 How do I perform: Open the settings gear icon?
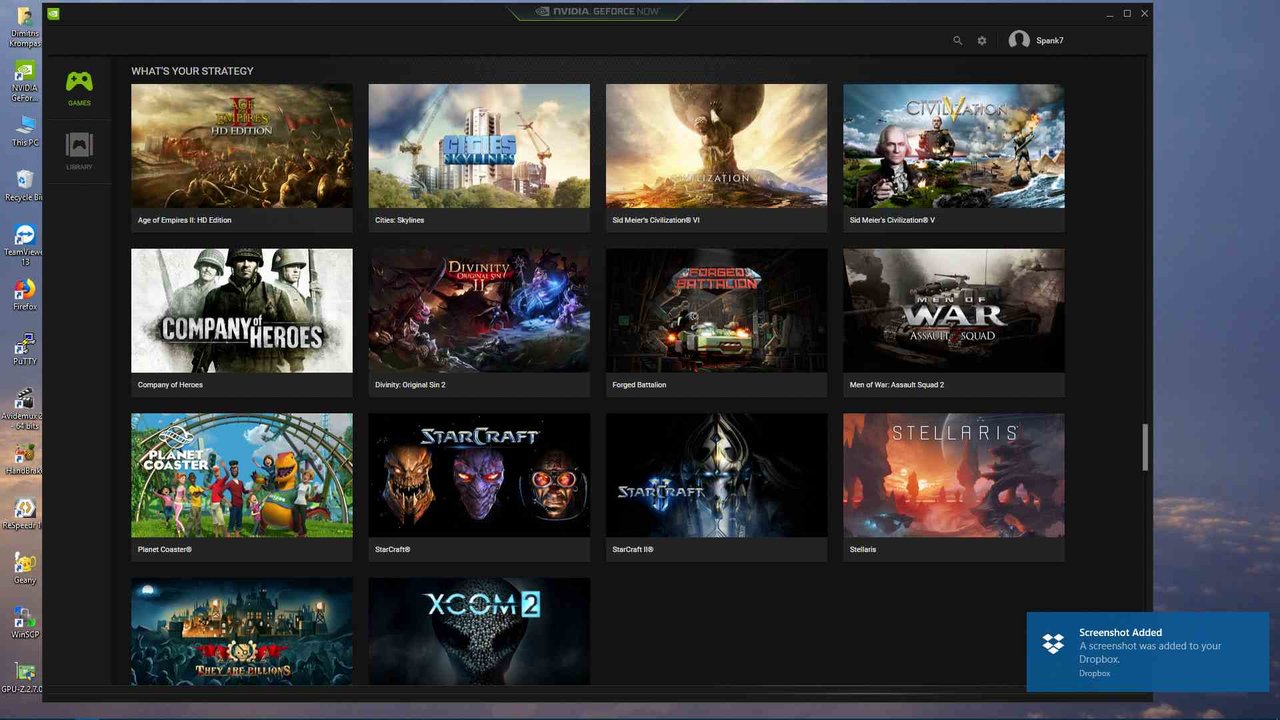(x=982, y=41)
